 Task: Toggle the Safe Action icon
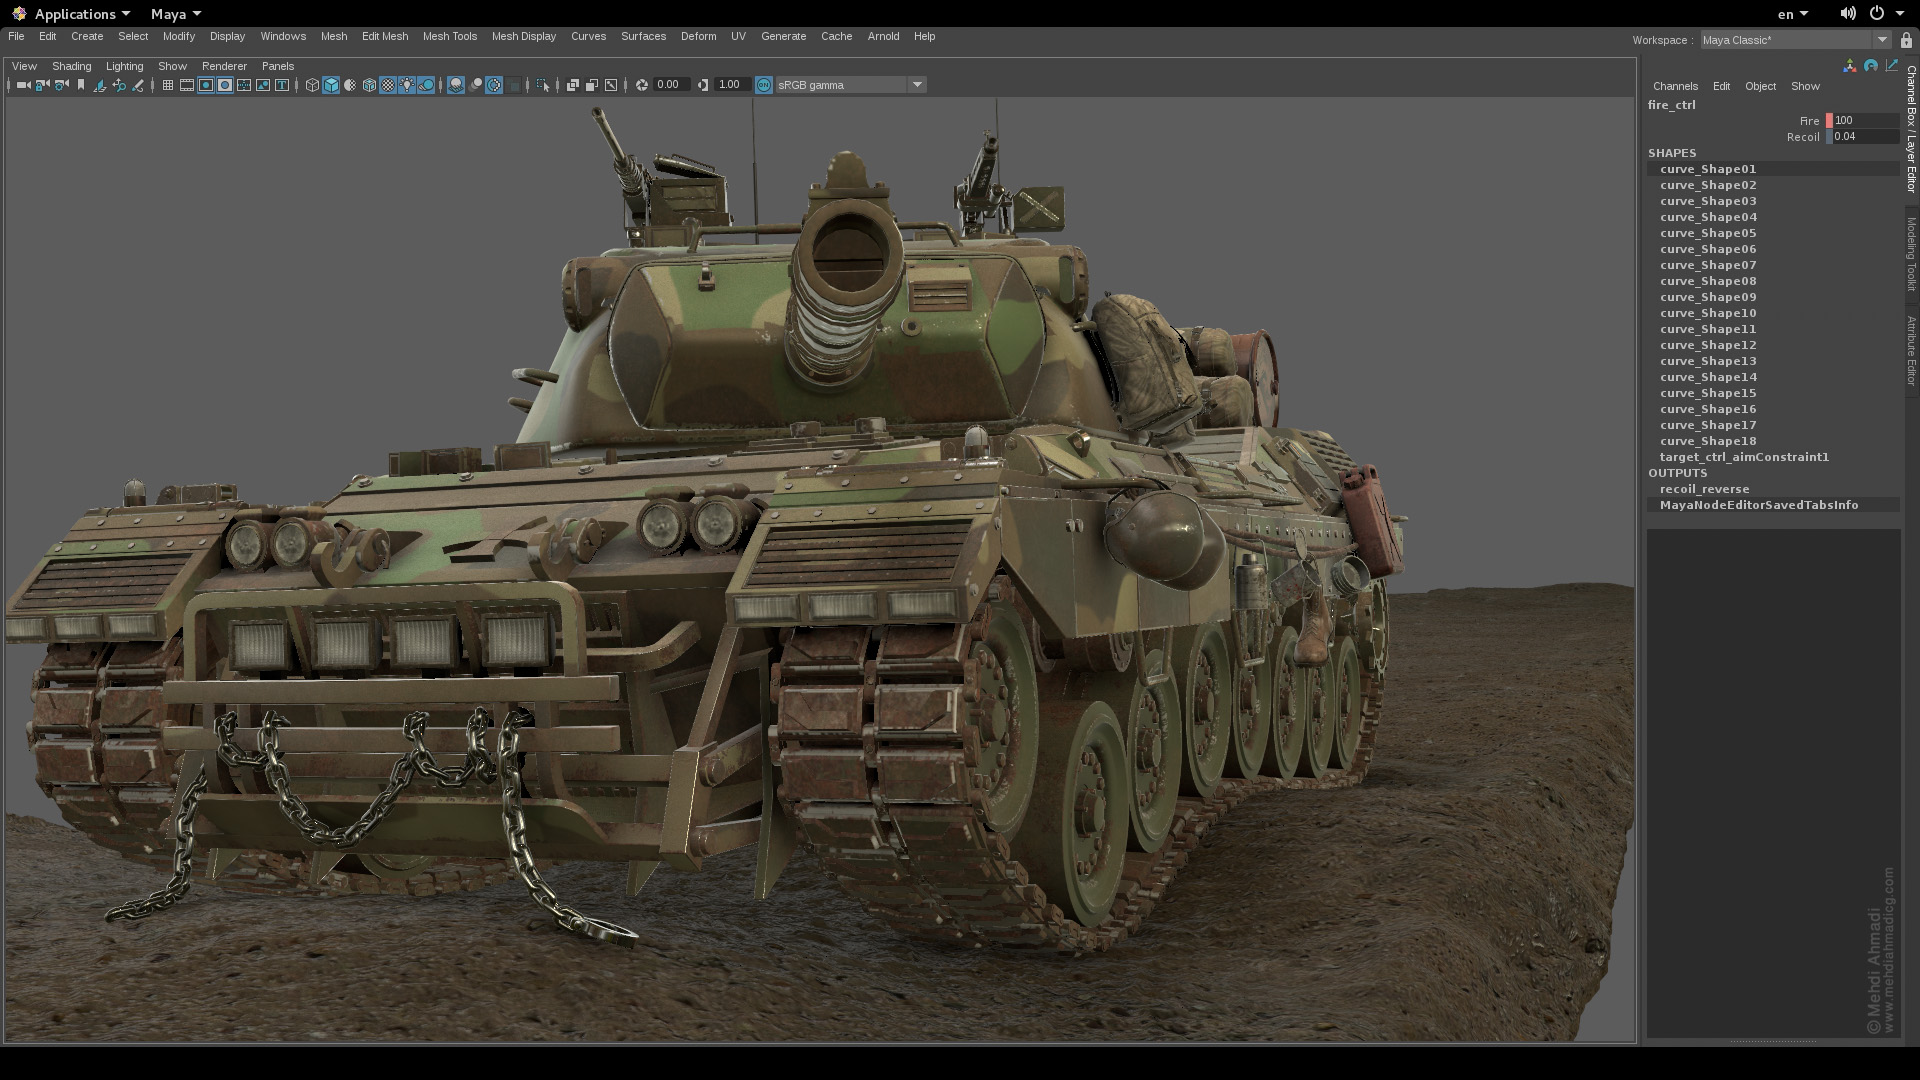pyautogui.click(x=263, y=85)
